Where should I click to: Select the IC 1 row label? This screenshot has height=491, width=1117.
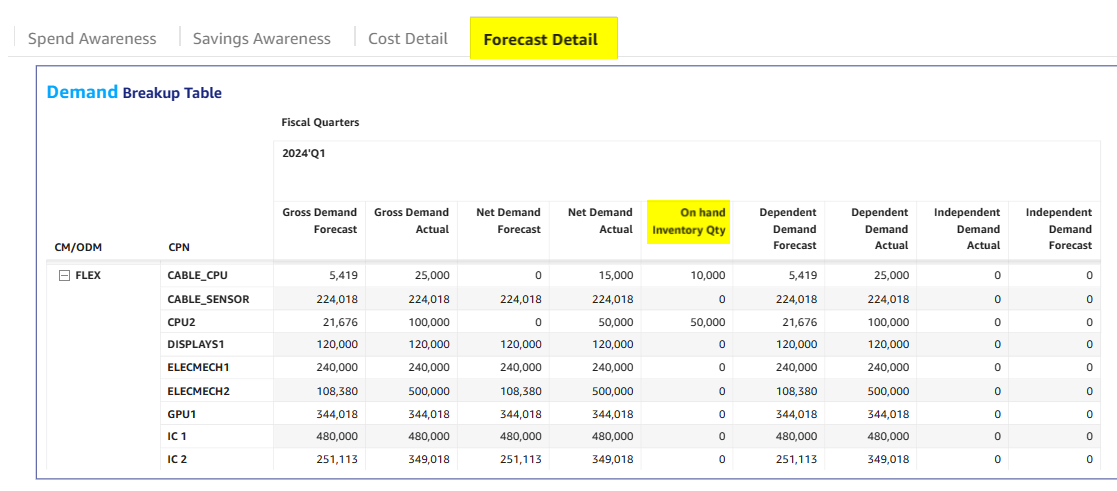[177, 437]
